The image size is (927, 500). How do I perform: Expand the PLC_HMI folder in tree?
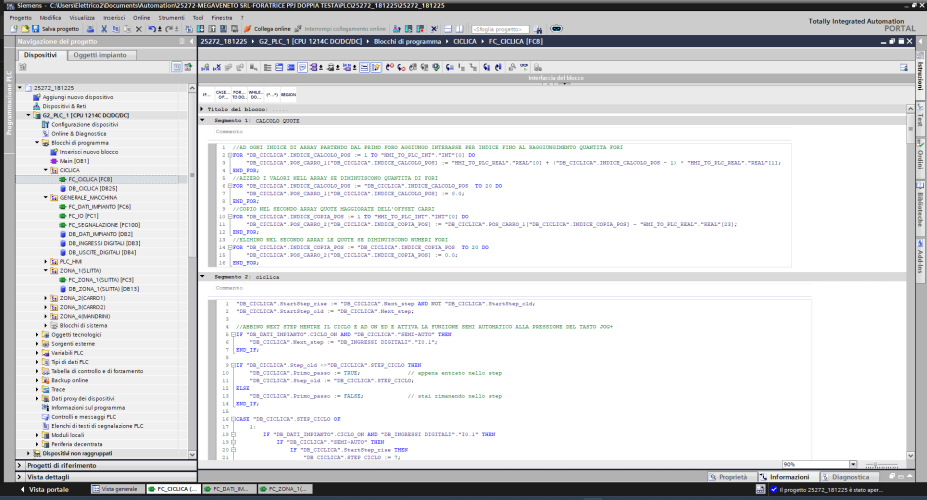pos(44,260)
